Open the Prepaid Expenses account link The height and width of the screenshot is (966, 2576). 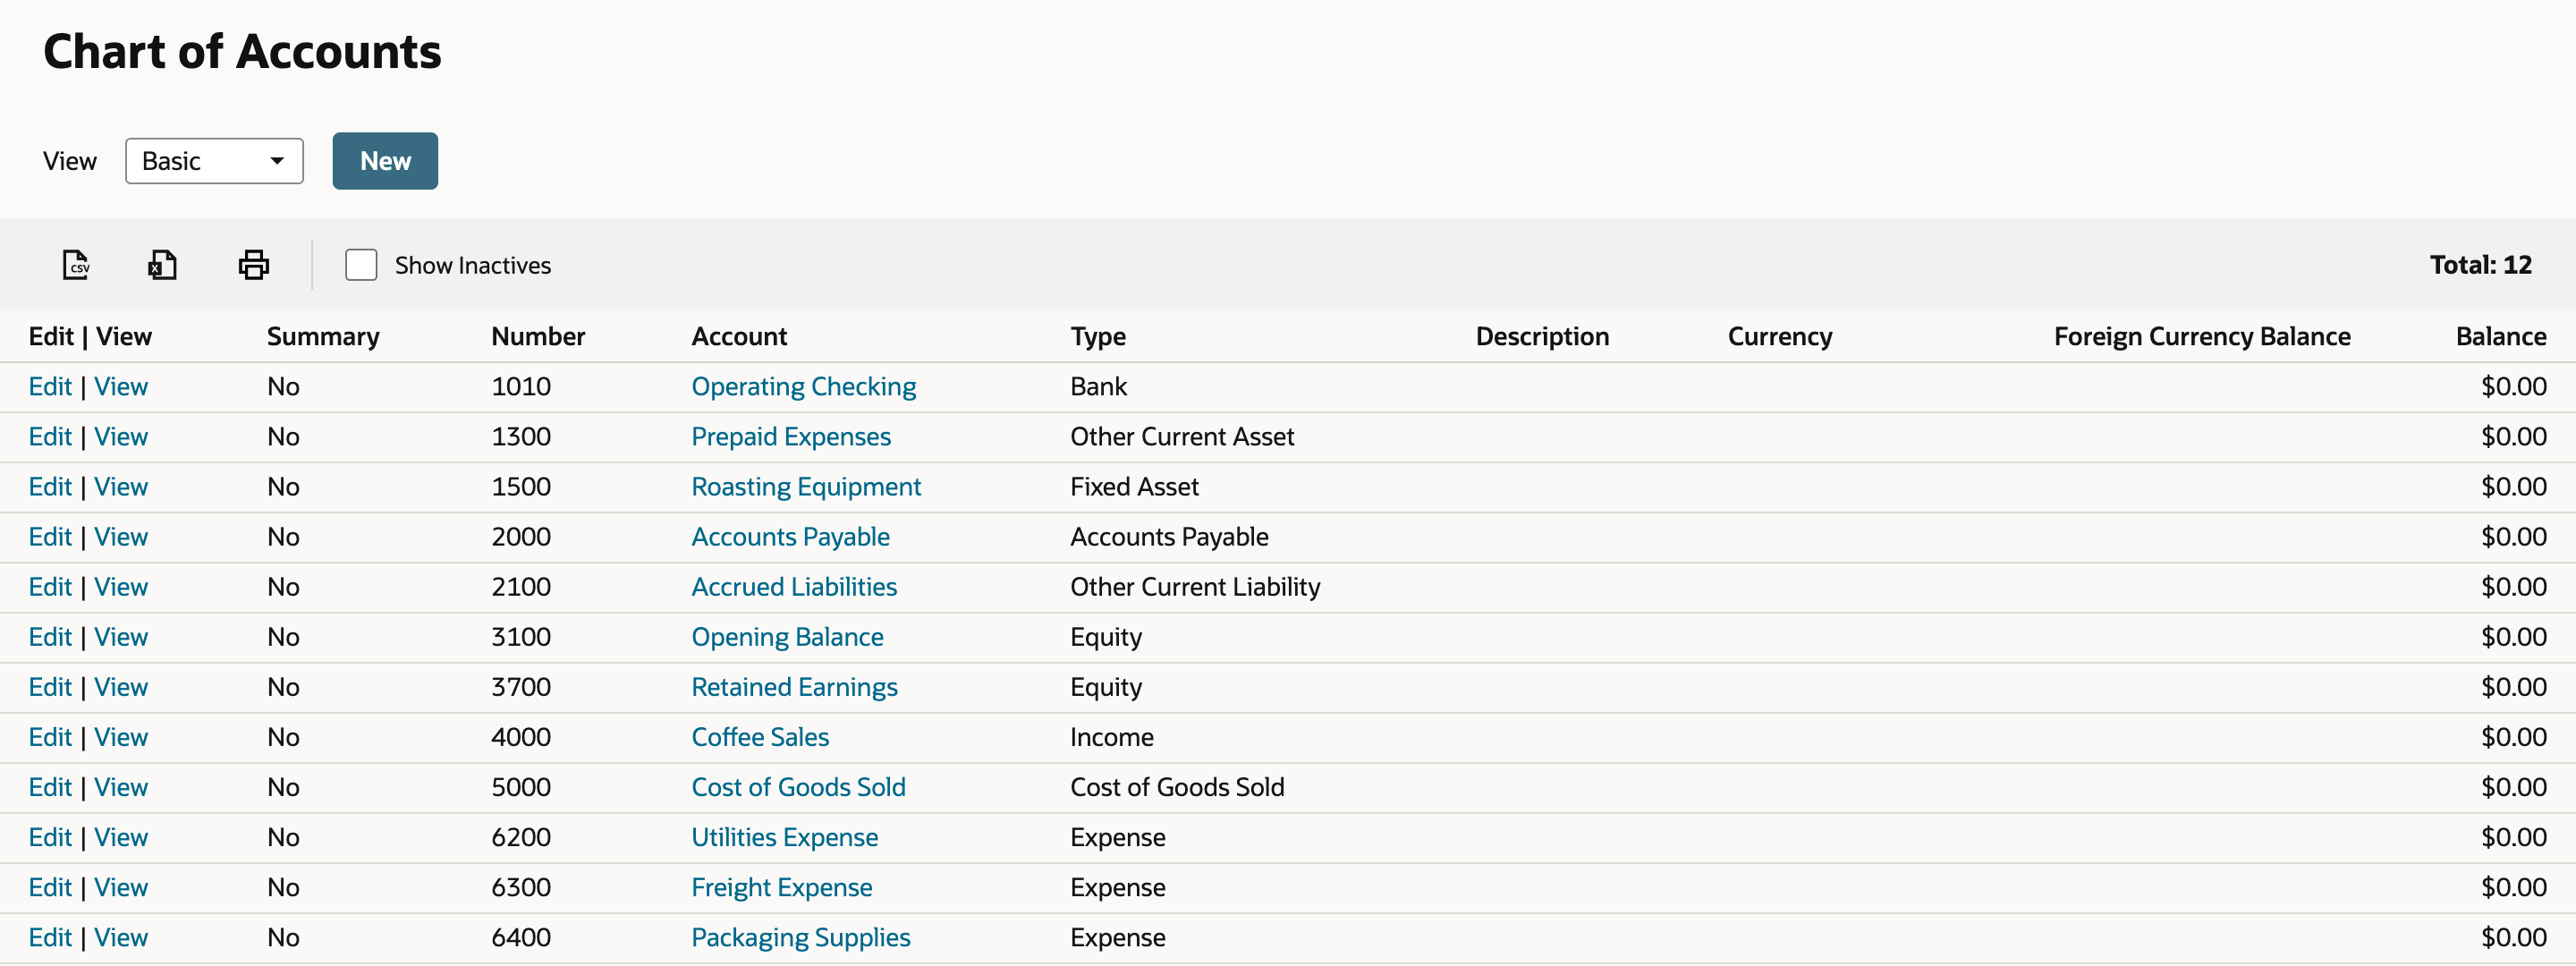click(790, 437)
